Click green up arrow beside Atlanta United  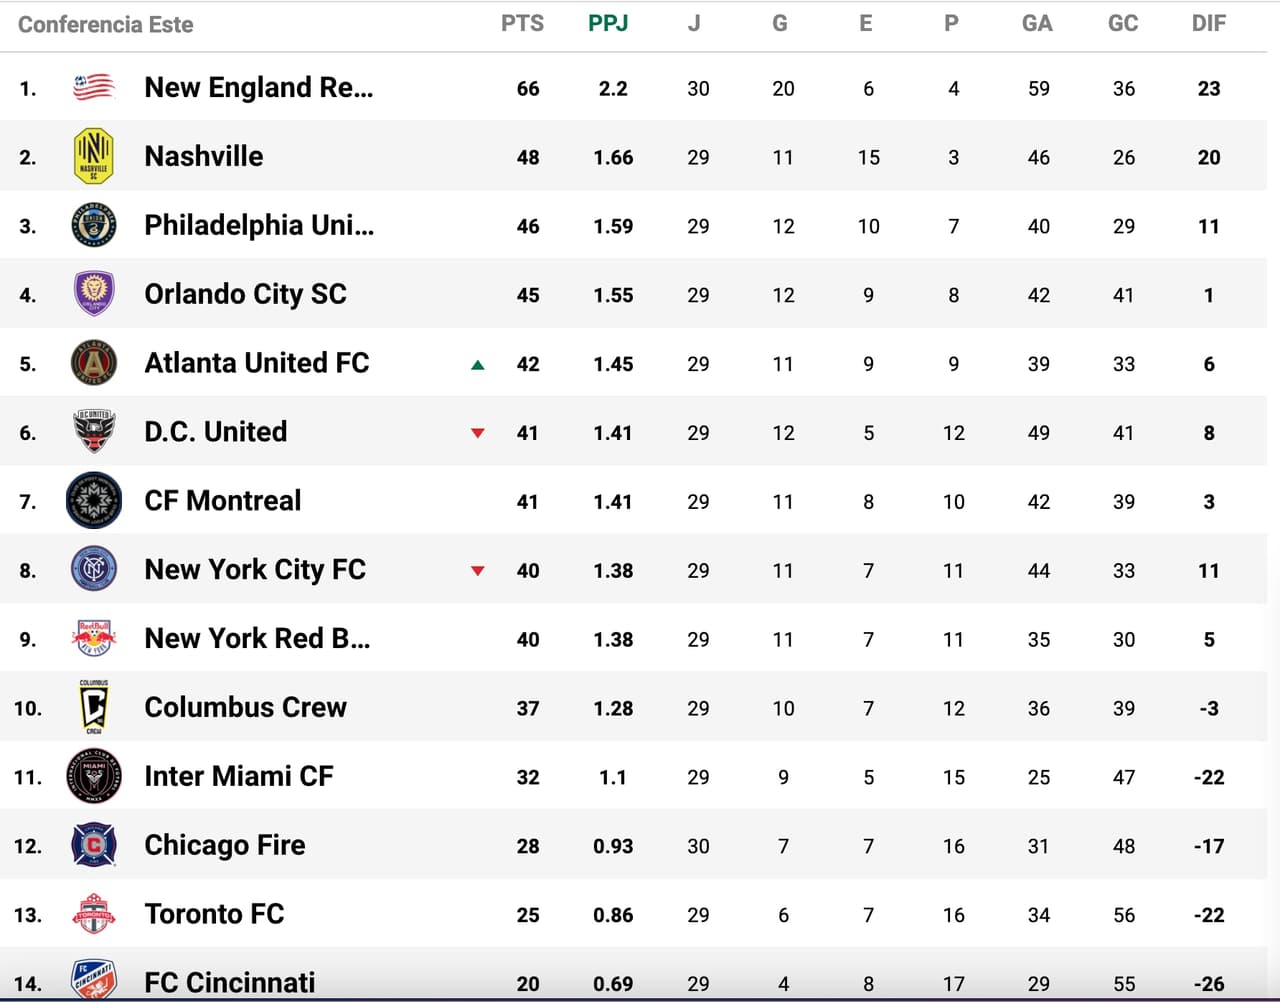[478, 365]
